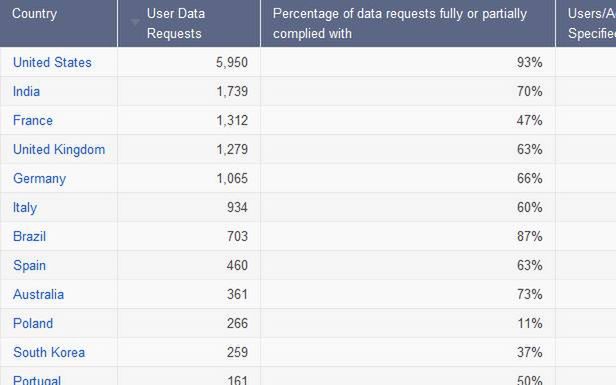Open the Poland country link
Viewport: 616px width, 385px height.
point(33,324)
